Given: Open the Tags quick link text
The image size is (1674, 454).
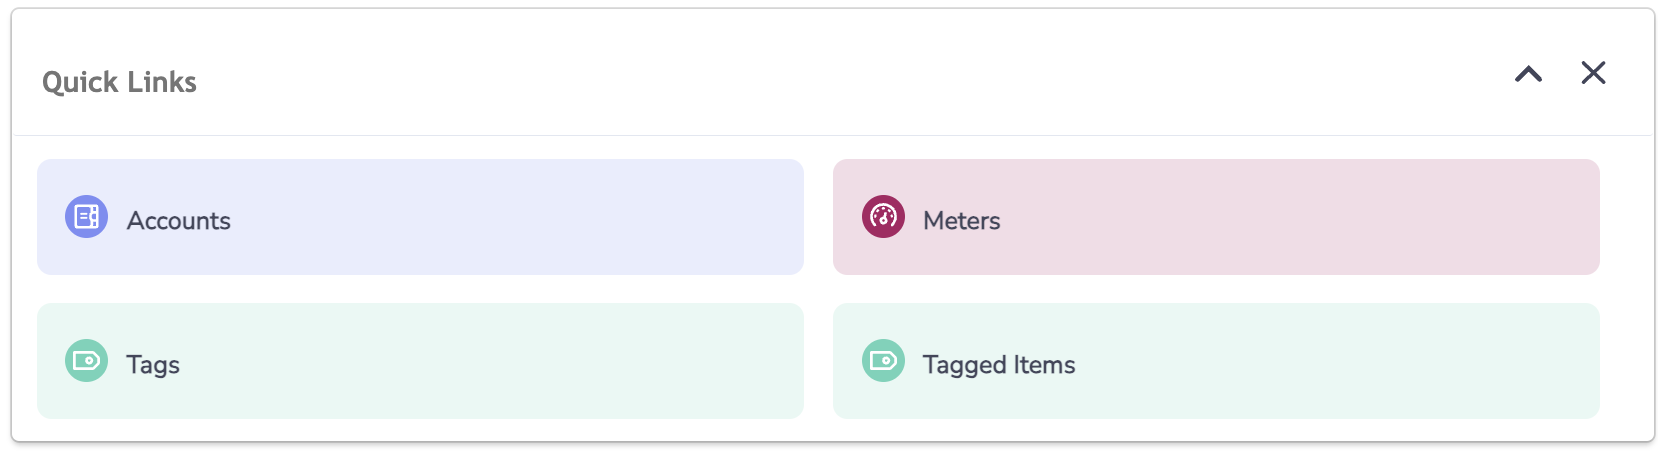Looking at the screenshot, I should [x=153, y=365].
